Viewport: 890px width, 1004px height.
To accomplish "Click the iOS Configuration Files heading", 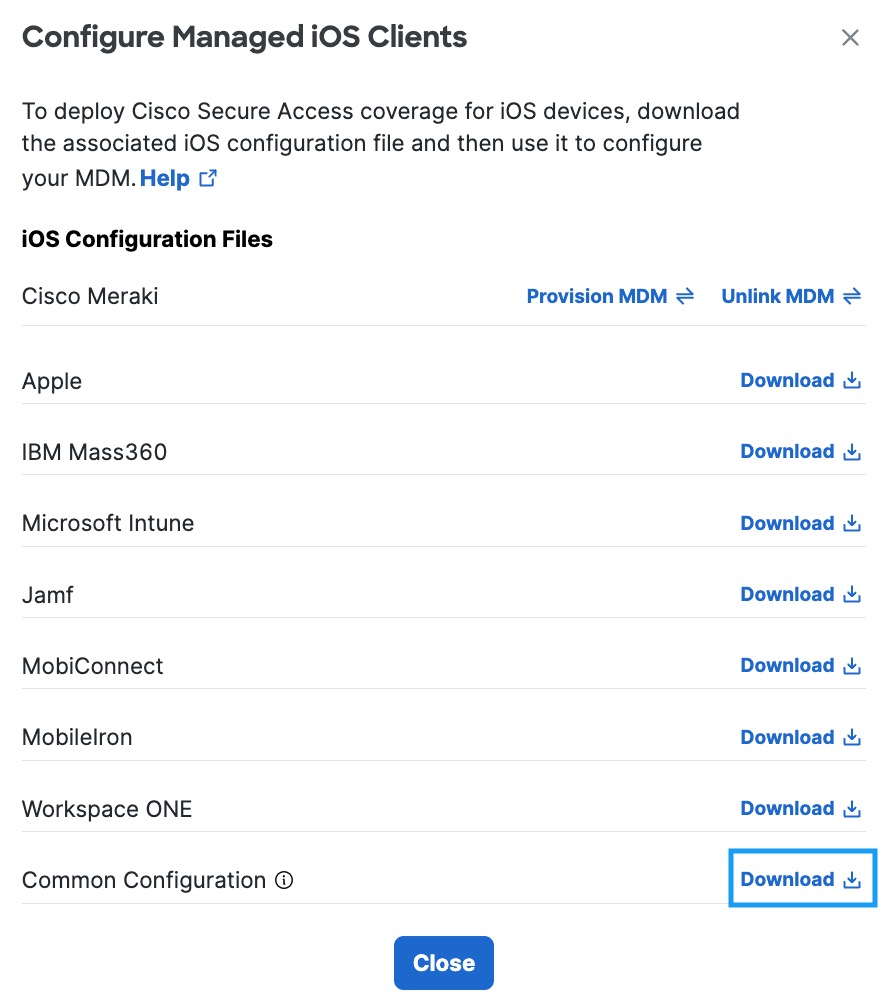I will pyautogui.click(x=147, y=239).
